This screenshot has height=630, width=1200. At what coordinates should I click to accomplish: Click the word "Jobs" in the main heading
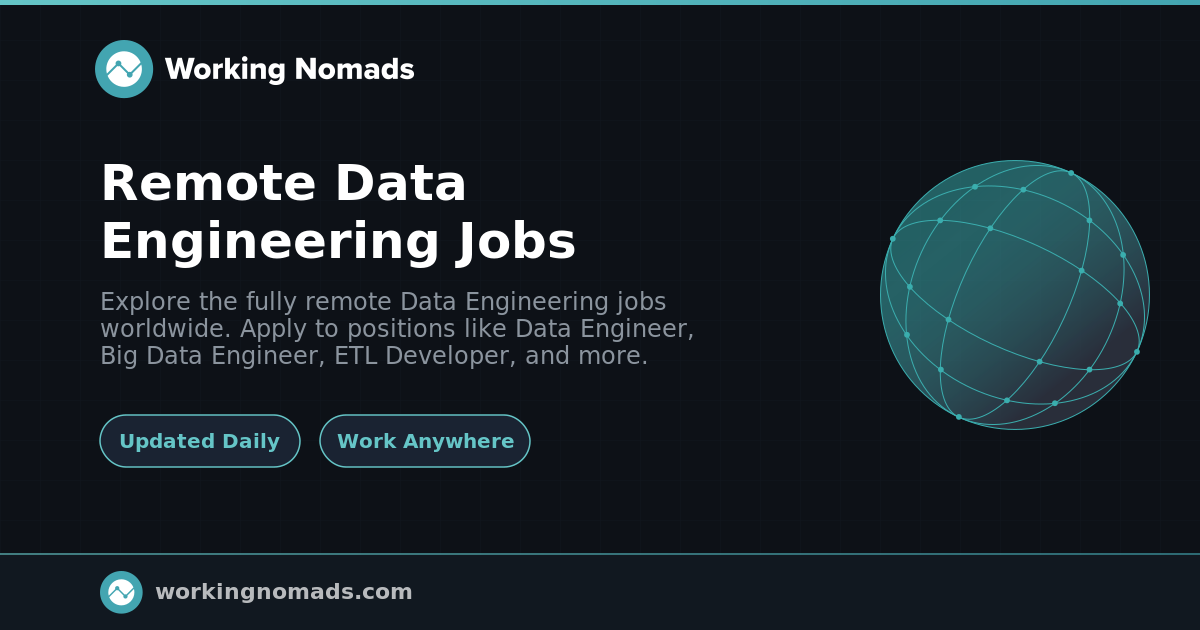517,242
